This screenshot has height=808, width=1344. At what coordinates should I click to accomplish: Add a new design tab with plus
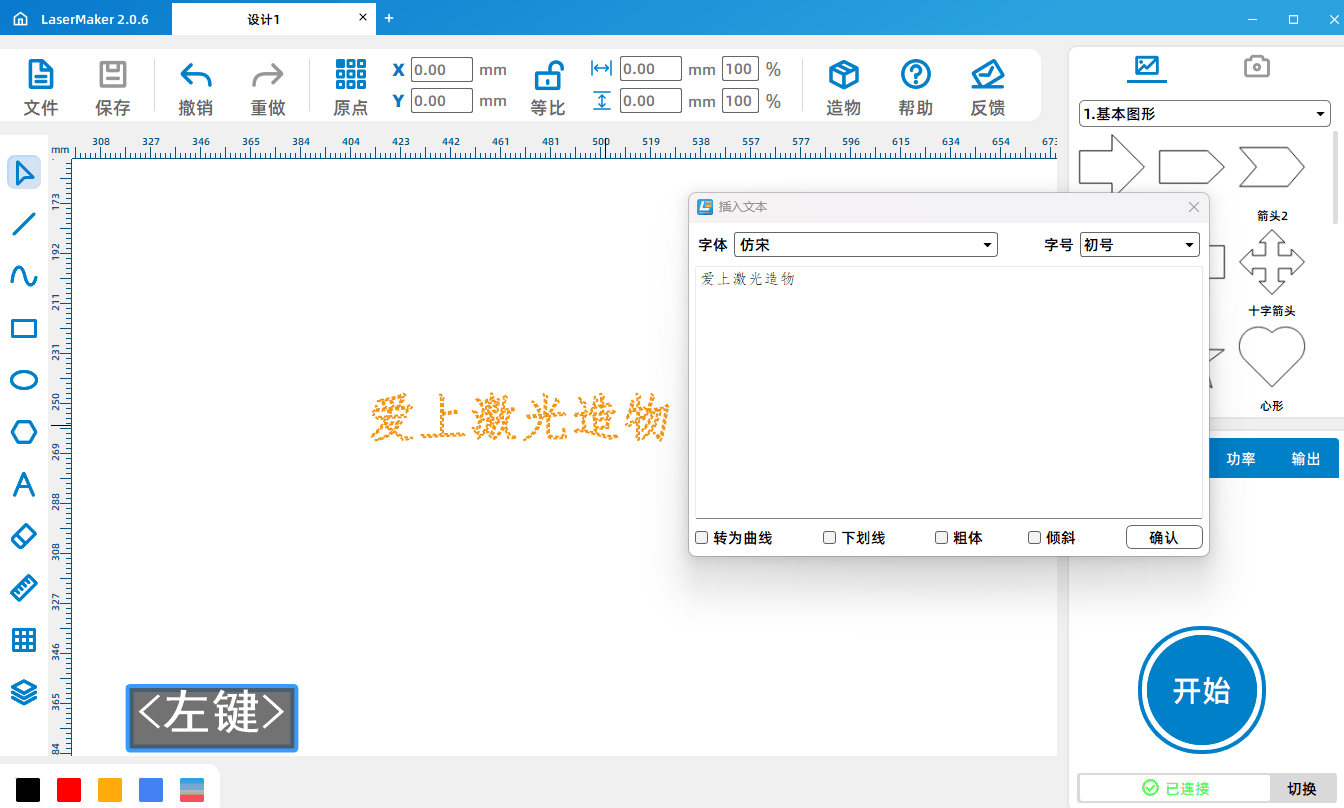(389, 18)
